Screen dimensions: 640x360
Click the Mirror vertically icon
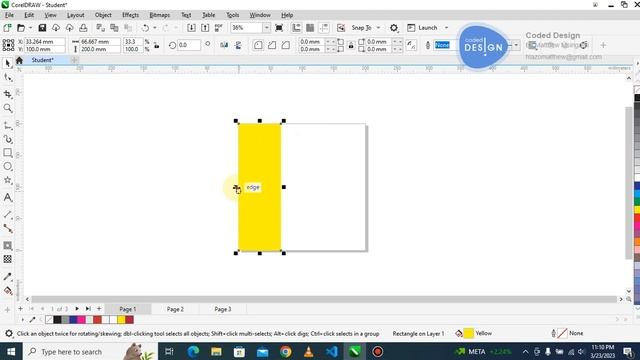click(x=238, y=45)
